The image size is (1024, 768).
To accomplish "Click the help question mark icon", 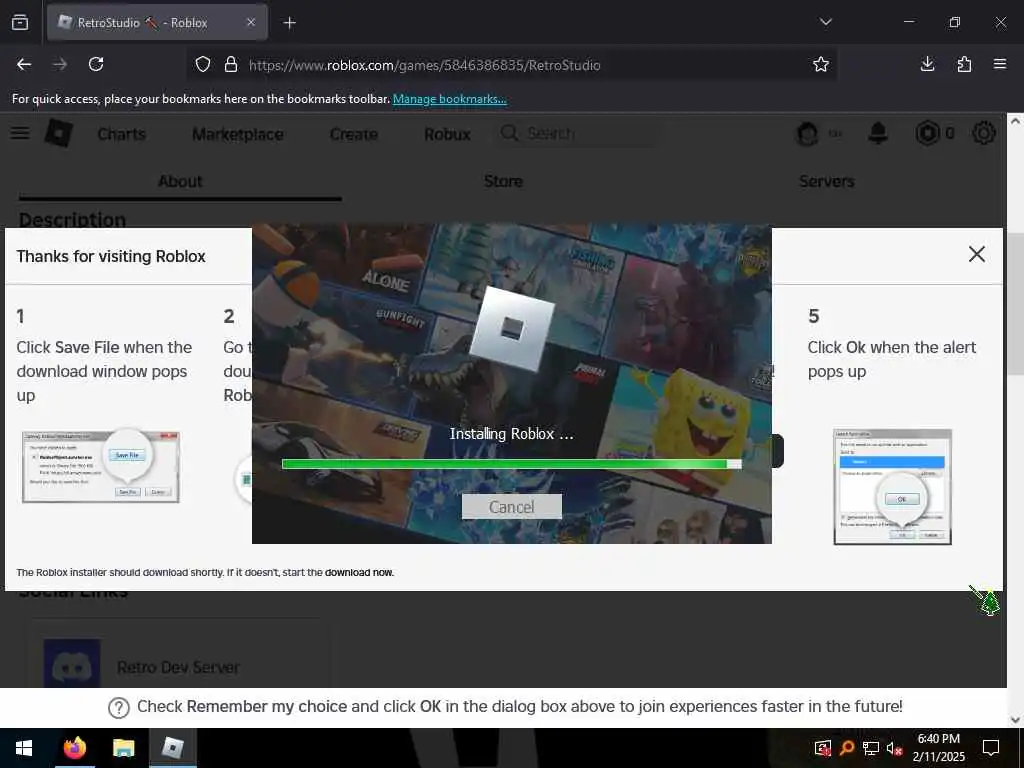I will (119, 707).
